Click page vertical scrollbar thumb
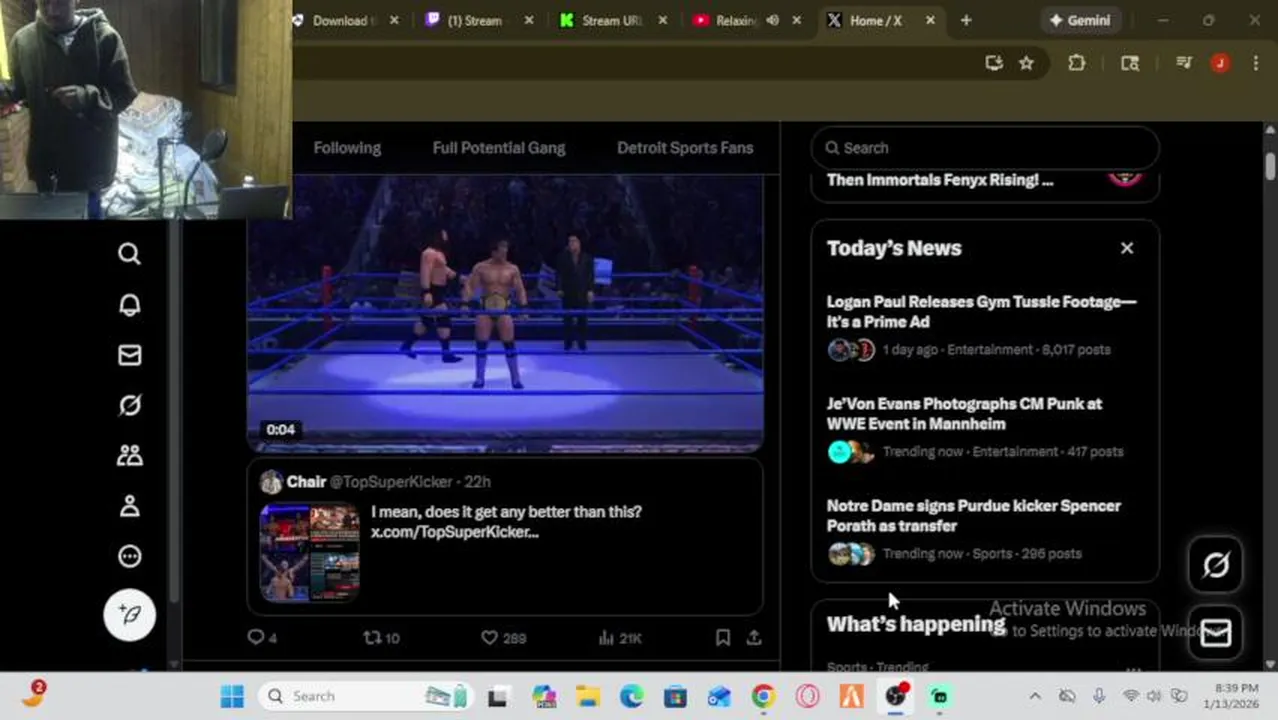 pos(1270,166)
